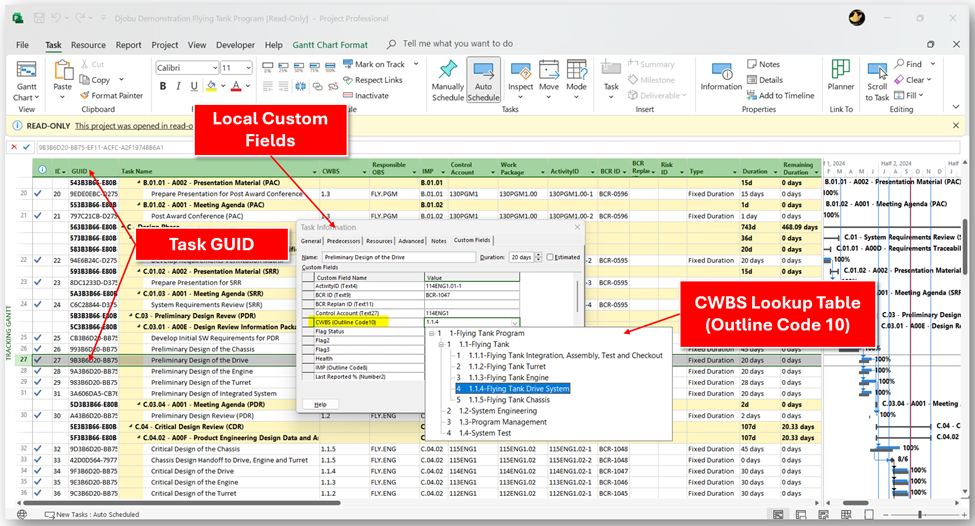Click Respect Links

tap(373, 80)
